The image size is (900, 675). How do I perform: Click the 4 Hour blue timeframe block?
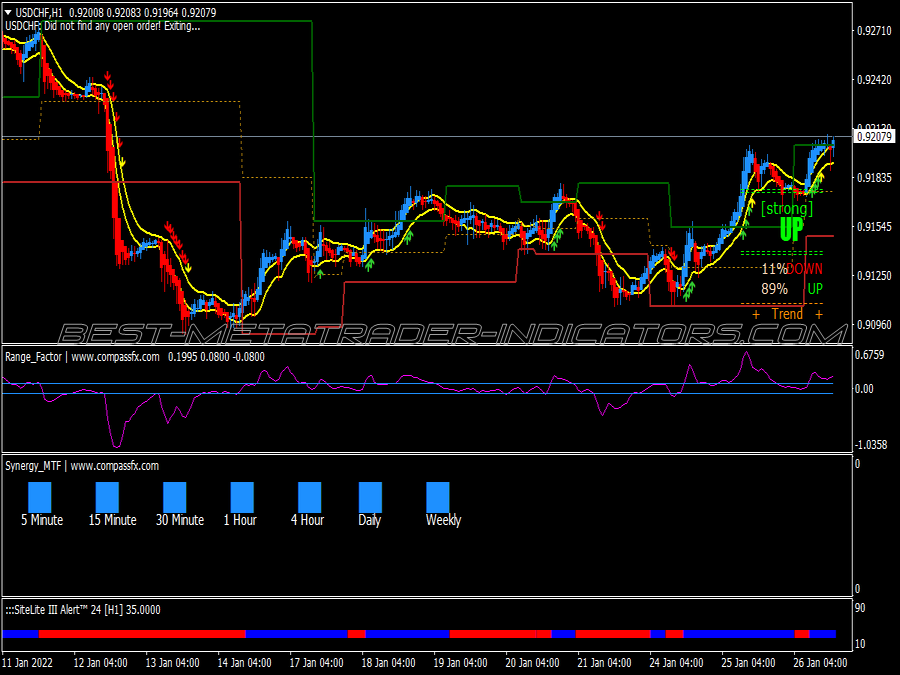[x=309, y=497]
